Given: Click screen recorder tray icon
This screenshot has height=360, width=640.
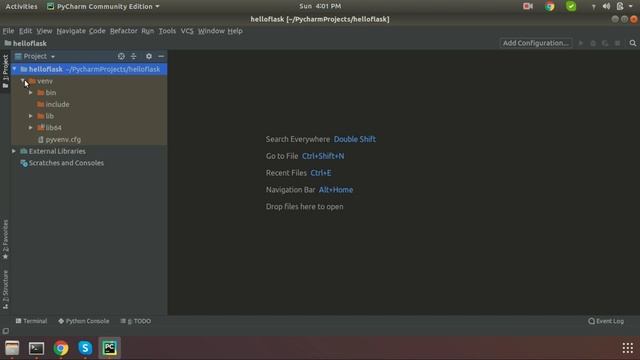Looking at the screenshot, I should point(528,6).
